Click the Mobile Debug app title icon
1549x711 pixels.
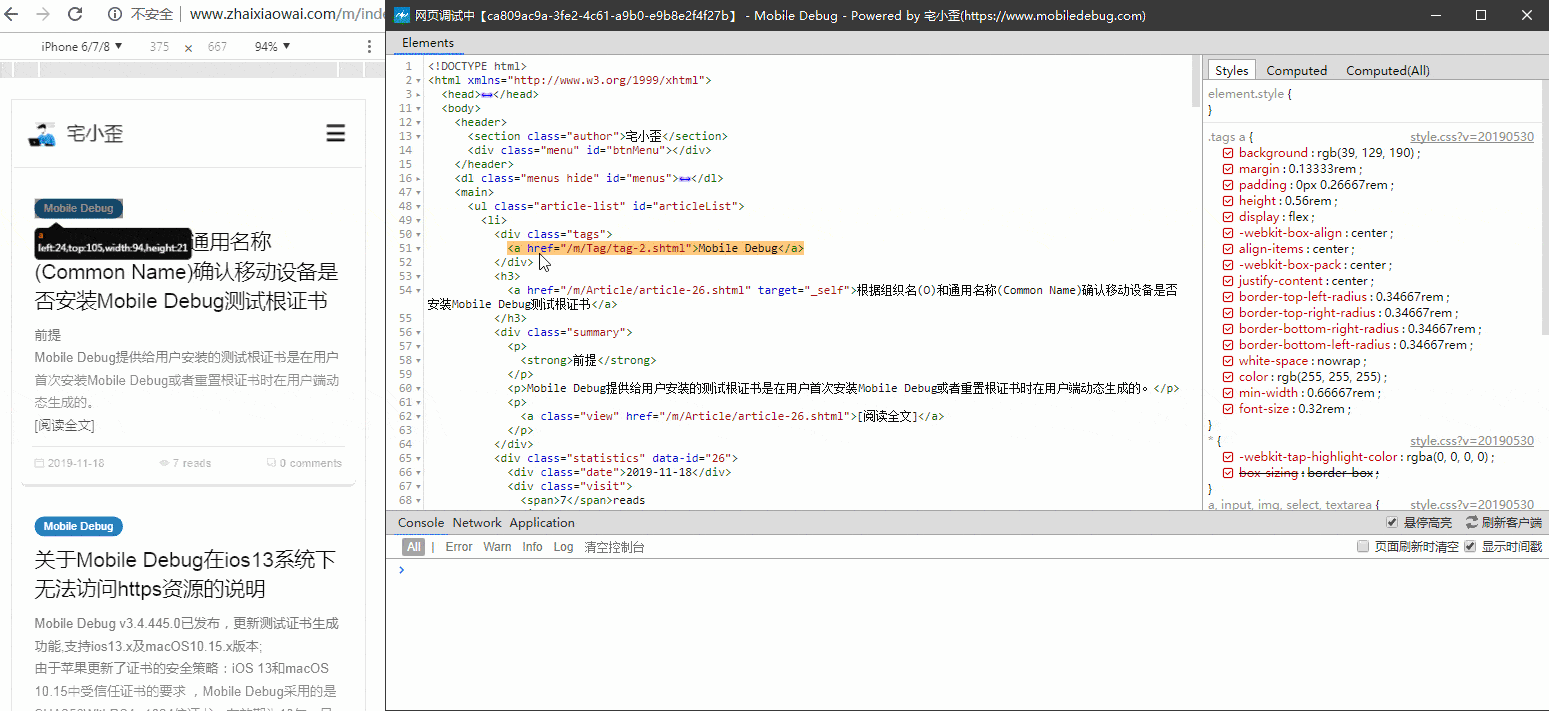pyautogui.click(x=401, y=15)
